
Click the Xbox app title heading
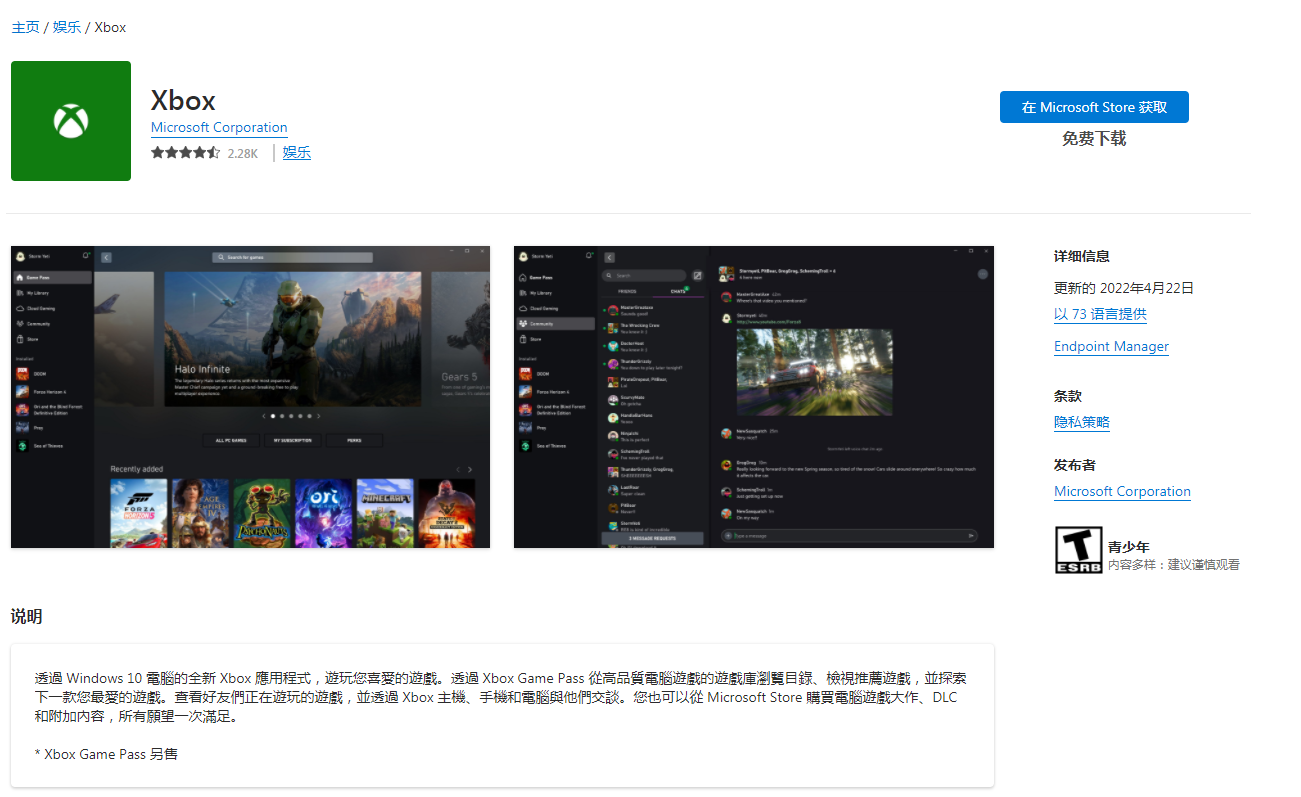pos(183,100)
